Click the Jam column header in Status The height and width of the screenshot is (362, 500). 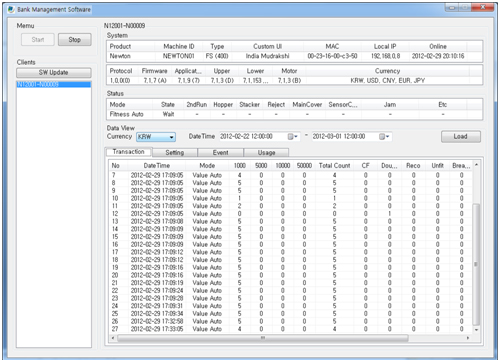(390, 105)
